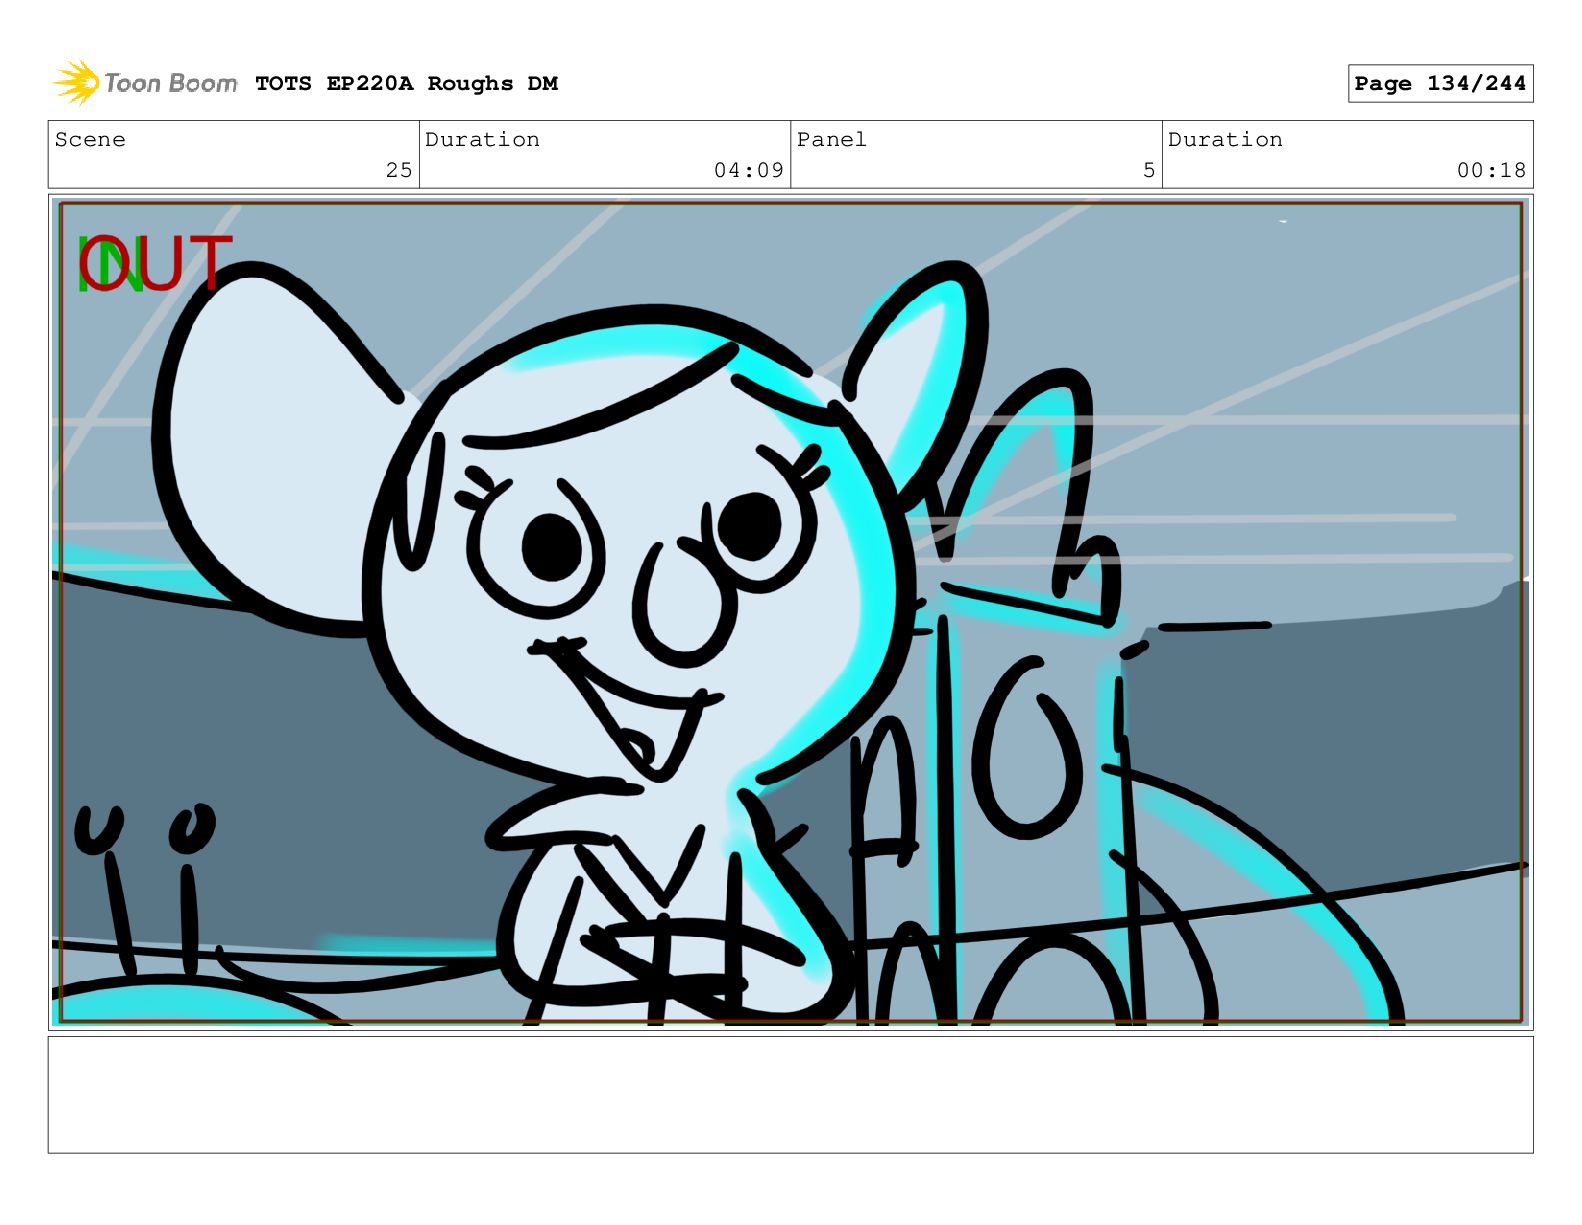
Task: Select the title text 'TOTS EP220A Roughs DM'
Action: pyautogui.click(x=407, y=84)
